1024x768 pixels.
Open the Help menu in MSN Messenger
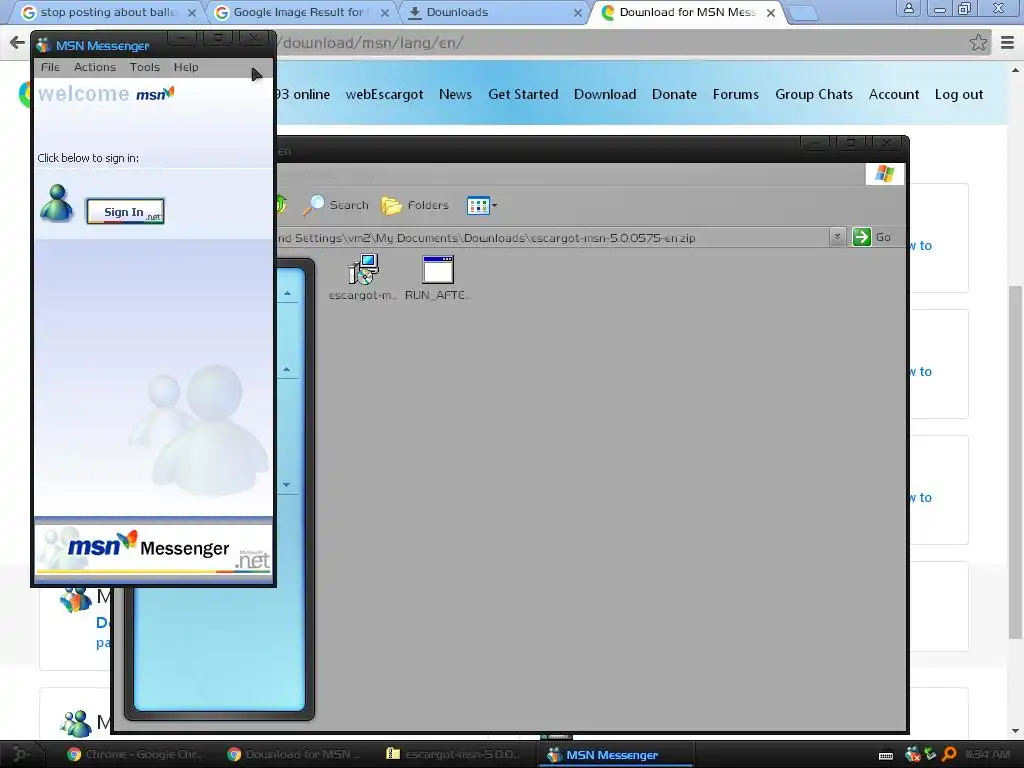[x=185, y=67]
